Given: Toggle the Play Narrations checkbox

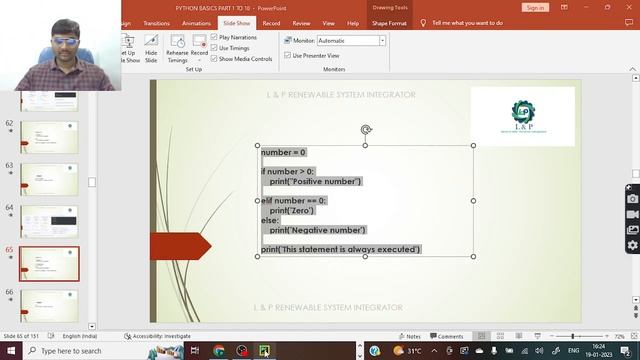Looking at the screenshot, I should tap(214, 37).
